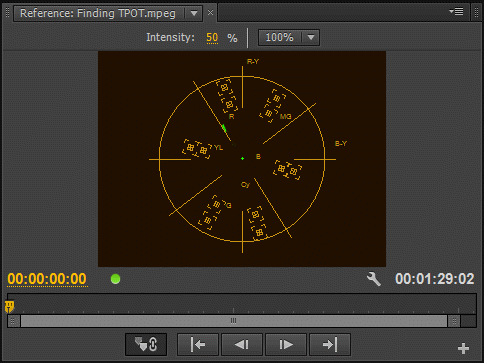Click the right zoom bar end handle
Image resolution: width=484 pixels, height=363 pixels.
[454, 321]
